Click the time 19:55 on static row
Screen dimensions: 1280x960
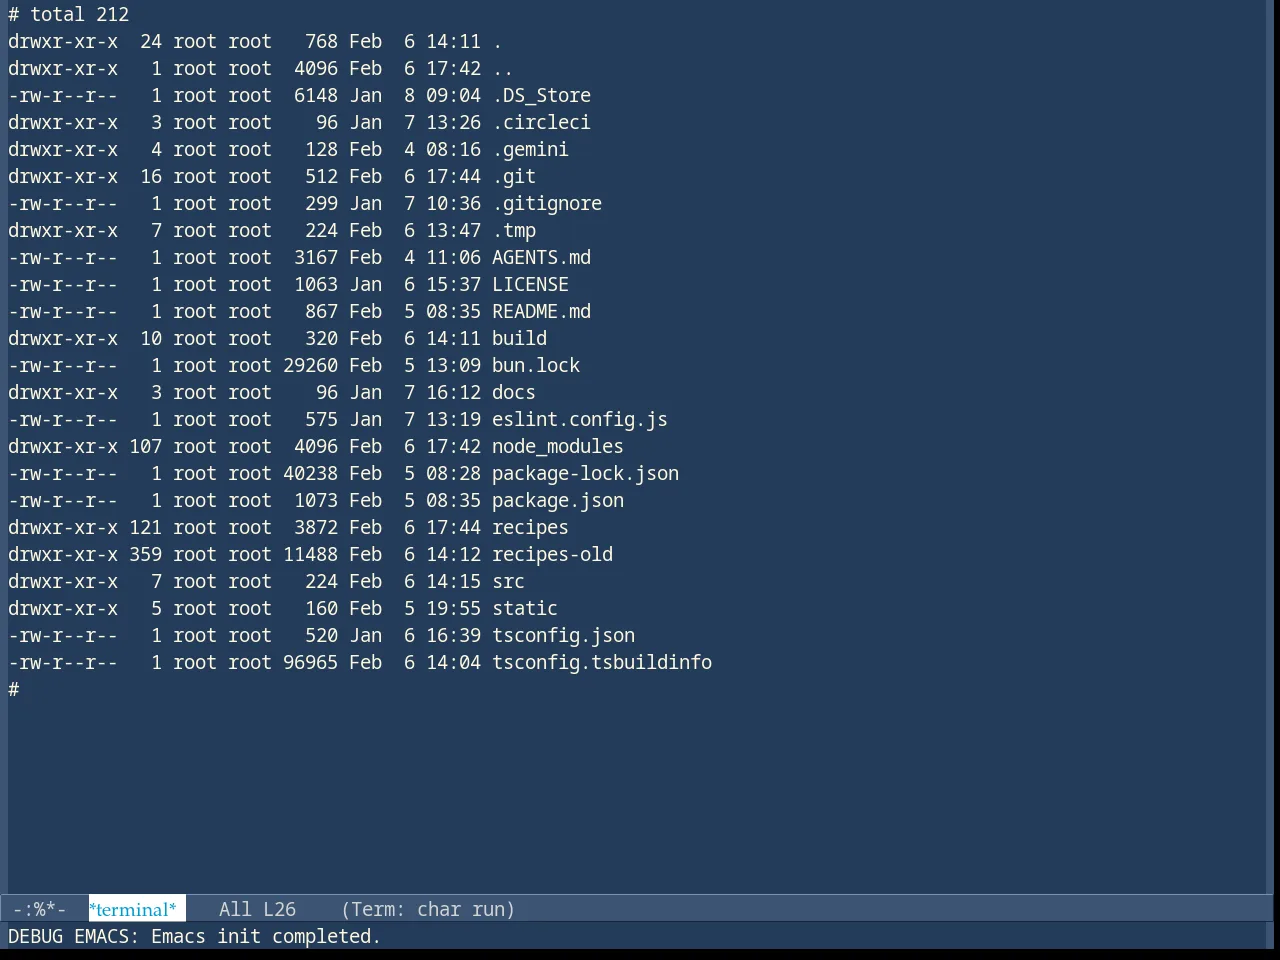tap(453, 608)
